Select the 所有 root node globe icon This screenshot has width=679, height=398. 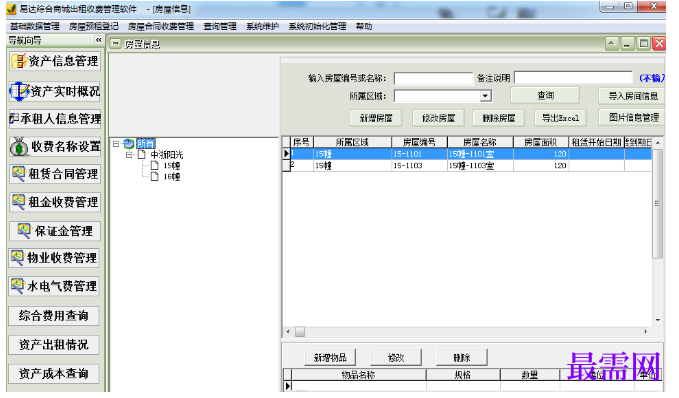129,144
